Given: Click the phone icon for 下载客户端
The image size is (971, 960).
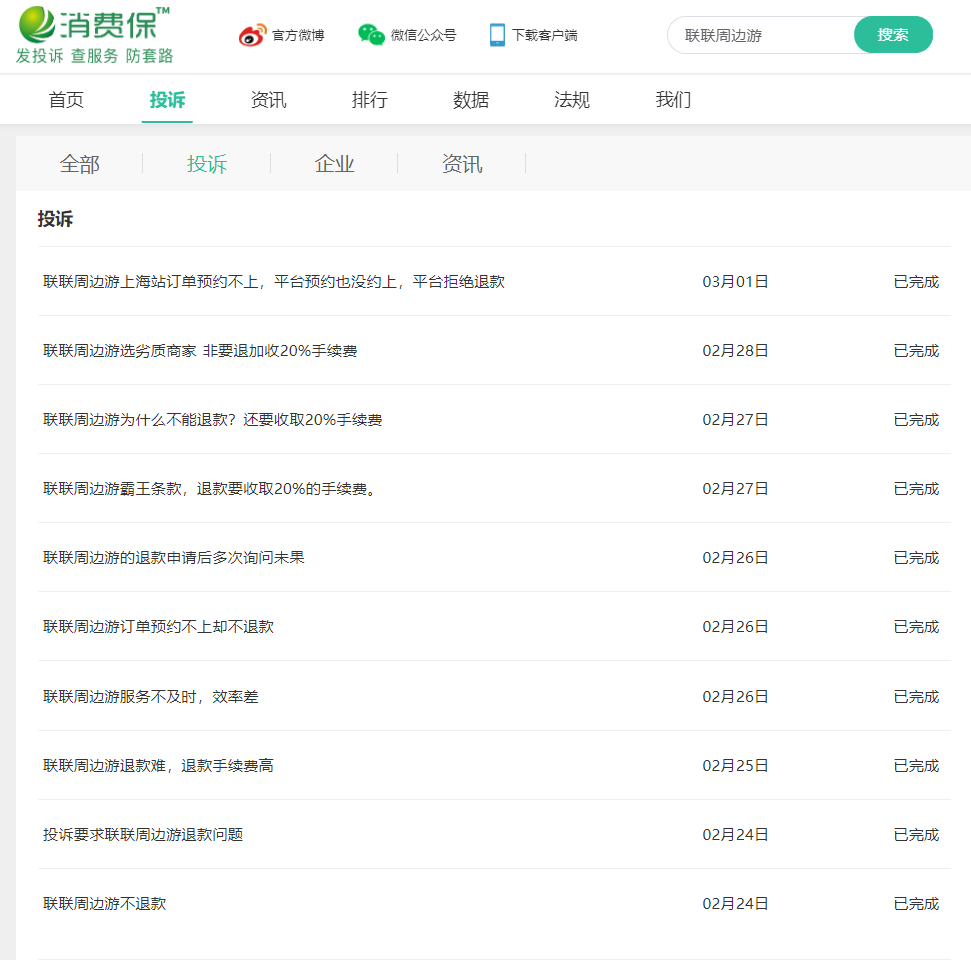Looking at the screenshot, I should pyautogui.click(x=497, y=35).
